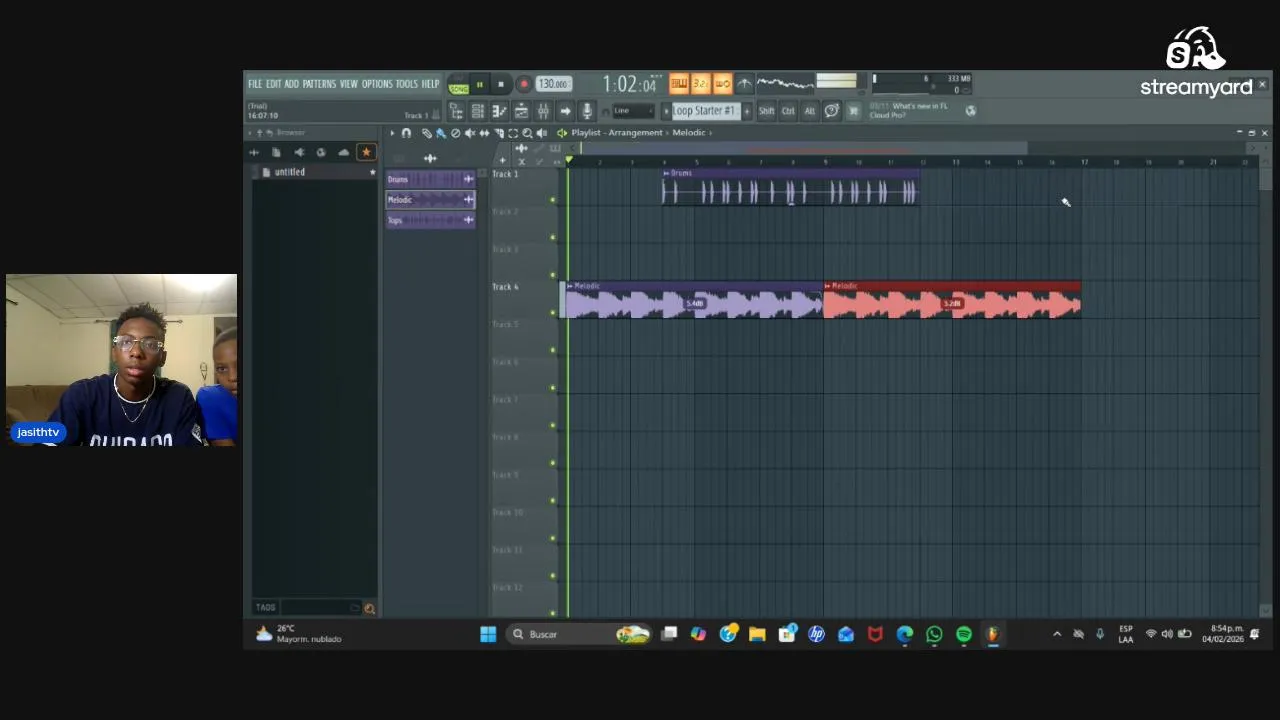Toggle the loop recording button

[x=722, y=84]
